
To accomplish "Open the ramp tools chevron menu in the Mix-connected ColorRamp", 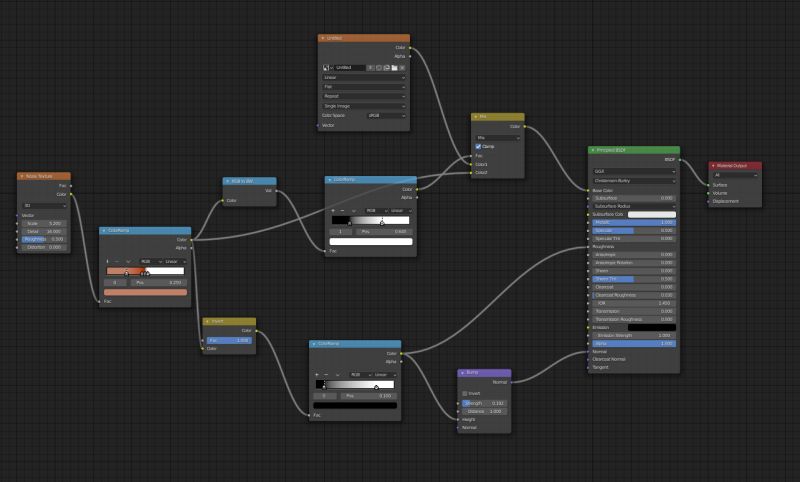I will [354, 210].
